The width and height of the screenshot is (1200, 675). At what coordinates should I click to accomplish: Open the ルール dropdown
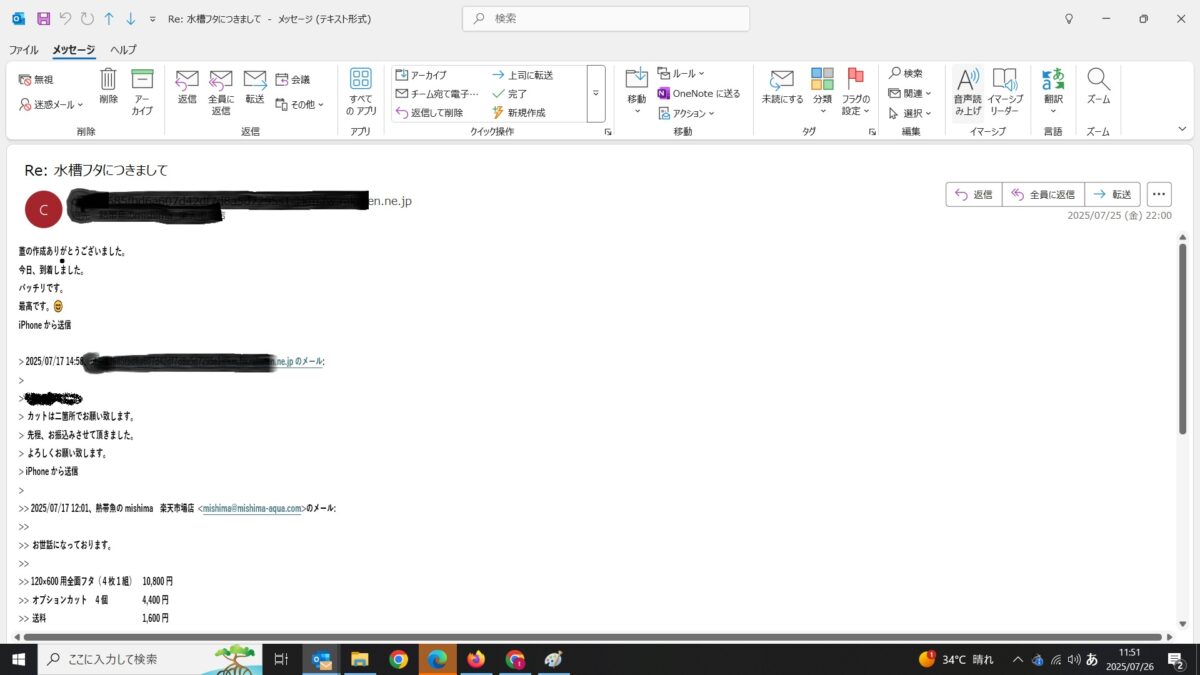tap(681, 74)
